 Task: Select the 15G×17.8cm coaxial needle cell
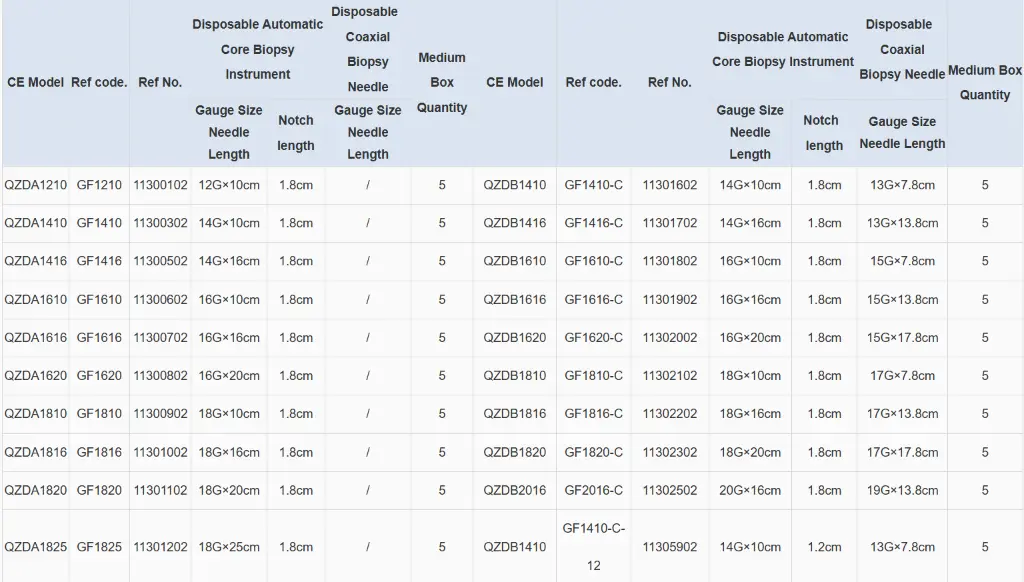pyautogui.click(x=902, y=338)
